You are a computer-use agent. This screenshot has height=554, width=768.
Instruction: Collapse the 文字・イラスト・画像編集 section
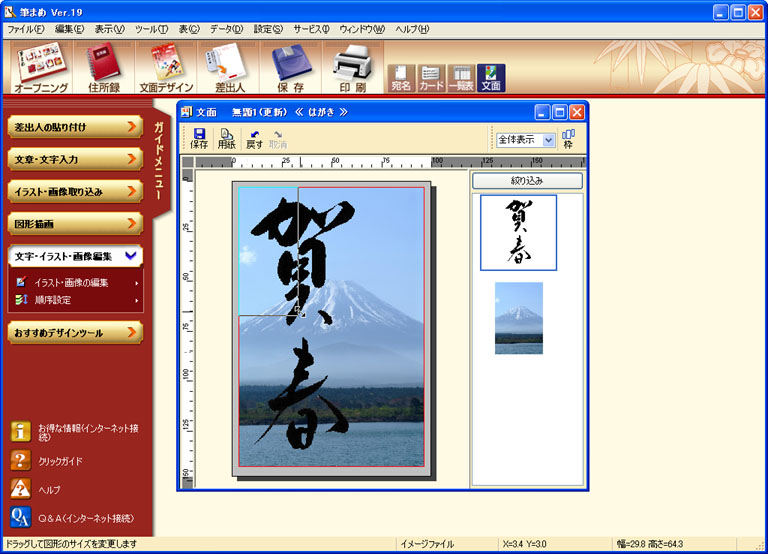coord(131,257)
